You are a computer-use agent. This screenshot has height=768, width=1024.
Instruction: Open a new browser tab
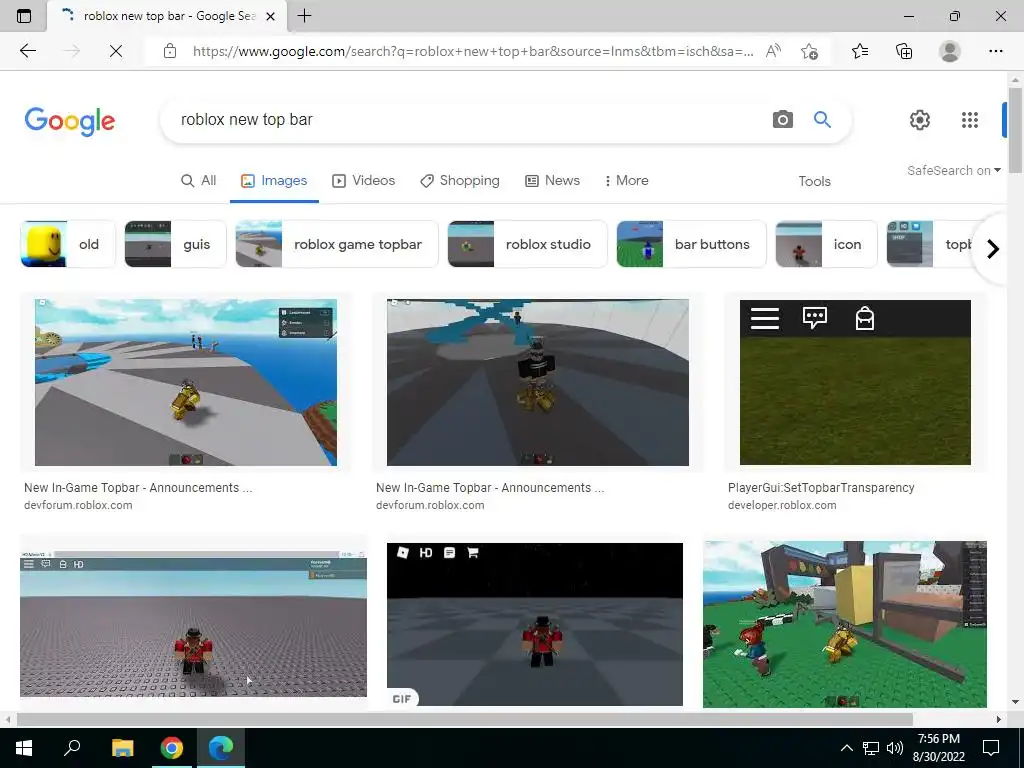[x=304, y=16]
